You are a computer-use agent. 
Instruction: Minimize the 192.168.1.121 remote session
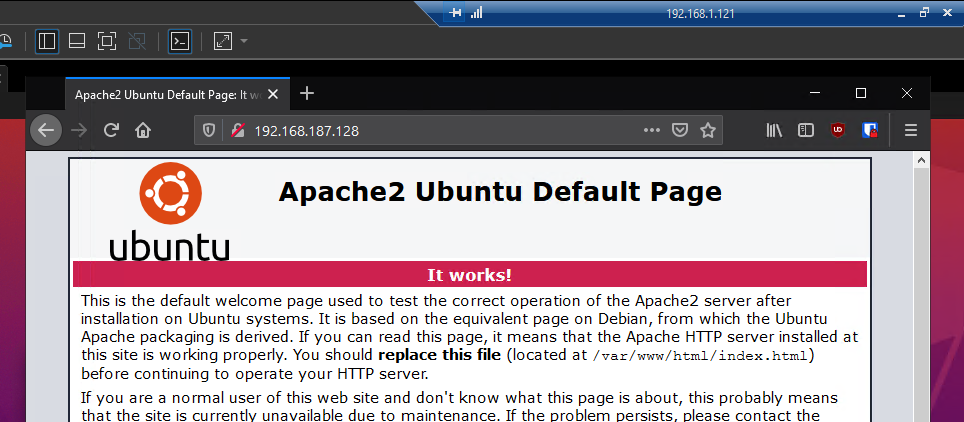pyautogui.click(x=901, y=13)
